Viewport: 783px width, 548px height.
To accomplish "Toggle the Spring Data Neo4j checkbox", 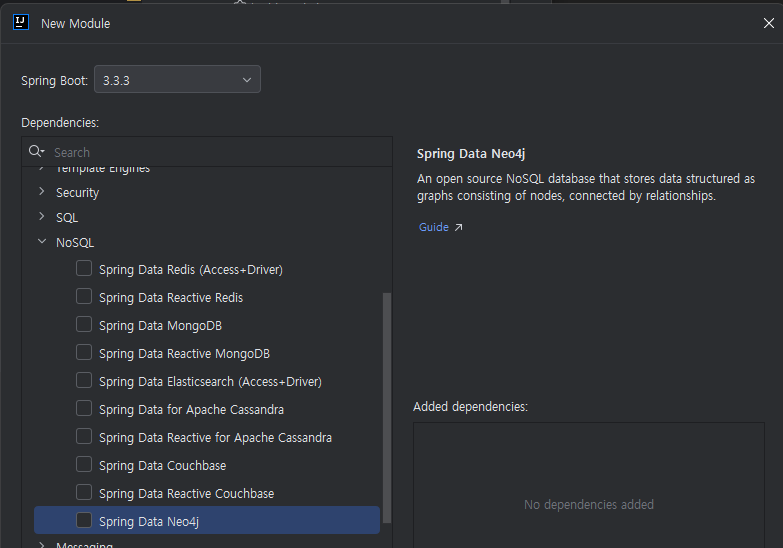I will [x=84, y=520].
